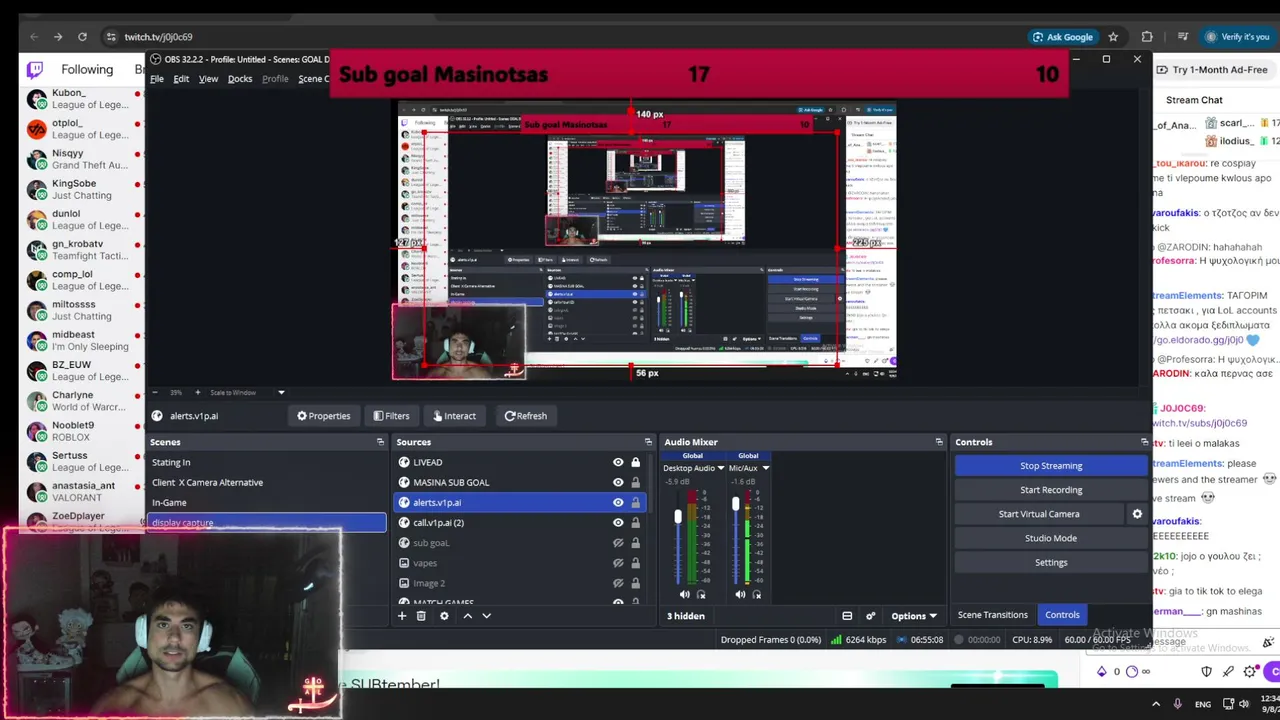Toggle Desktop Audio monitoring headphone icon
Image resolution: width=1280 pixels, height=720 pixels.
(x=701, y=594)
